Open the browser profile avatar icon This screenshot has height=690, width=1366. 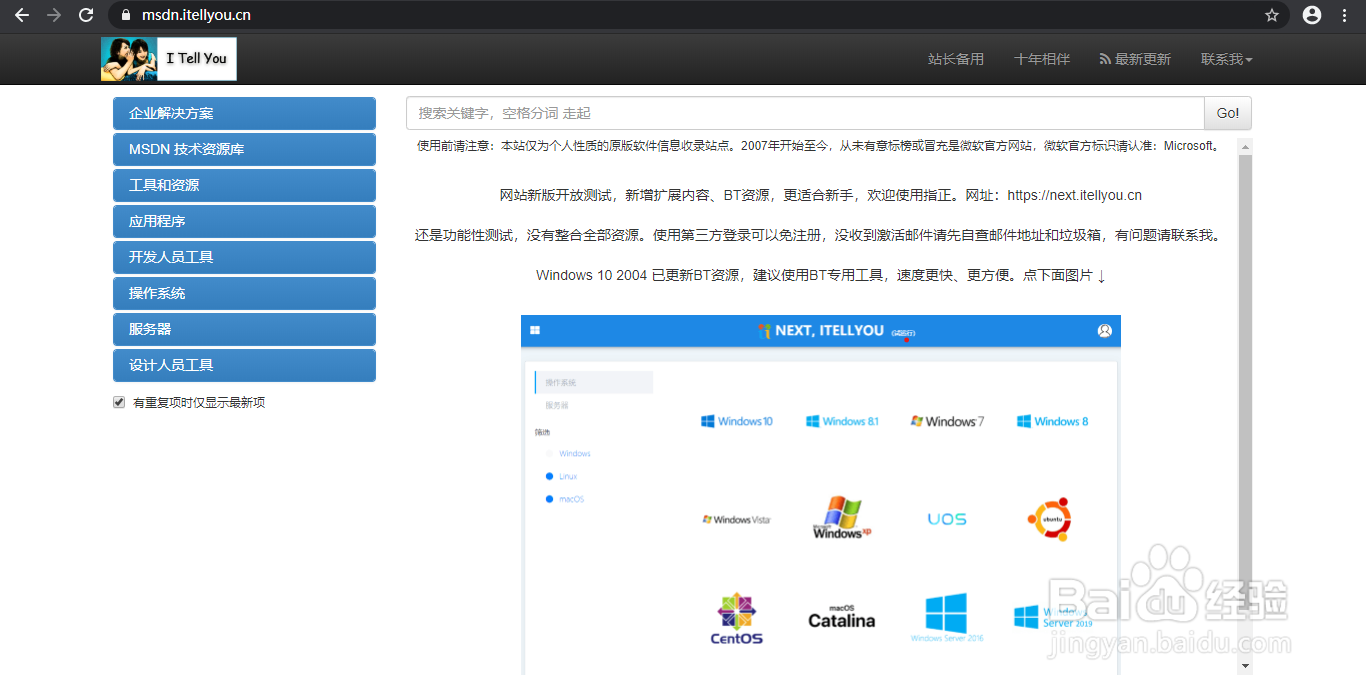[1312, 15]
